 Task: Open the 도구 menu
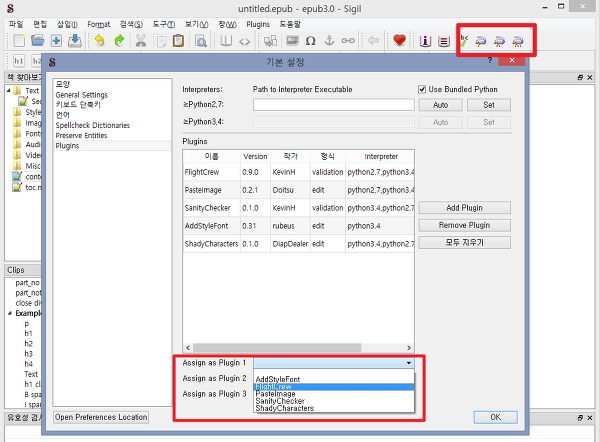click(x=164, y=24)
